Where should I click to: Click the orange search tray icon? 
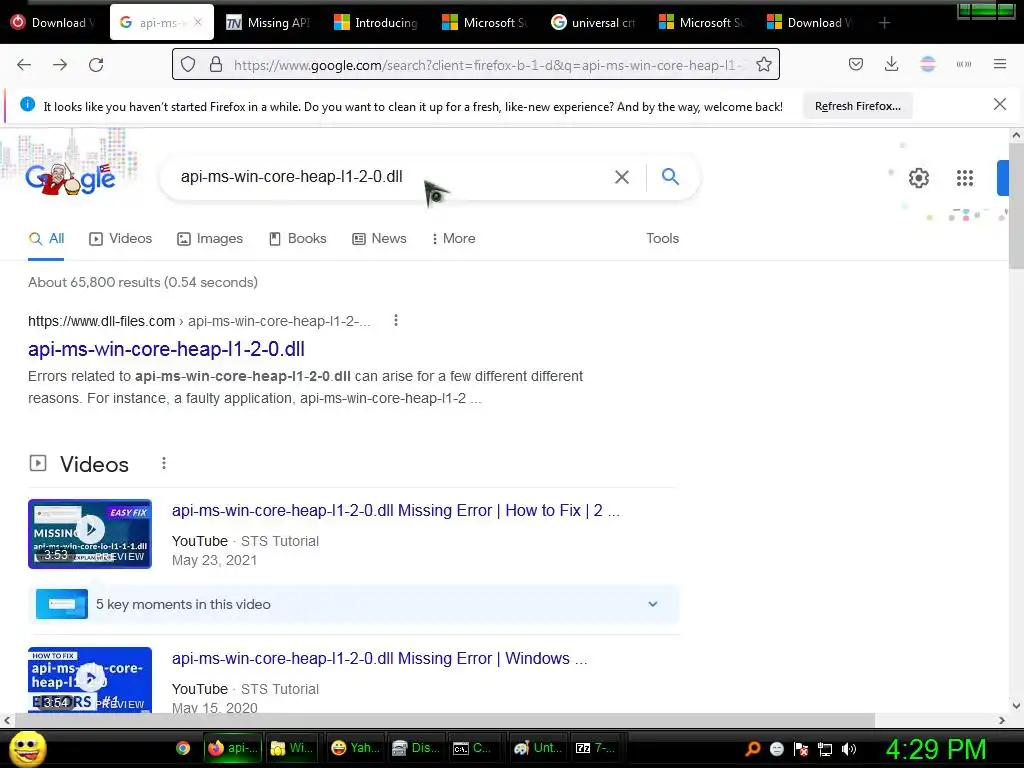(x=753, y=749)
